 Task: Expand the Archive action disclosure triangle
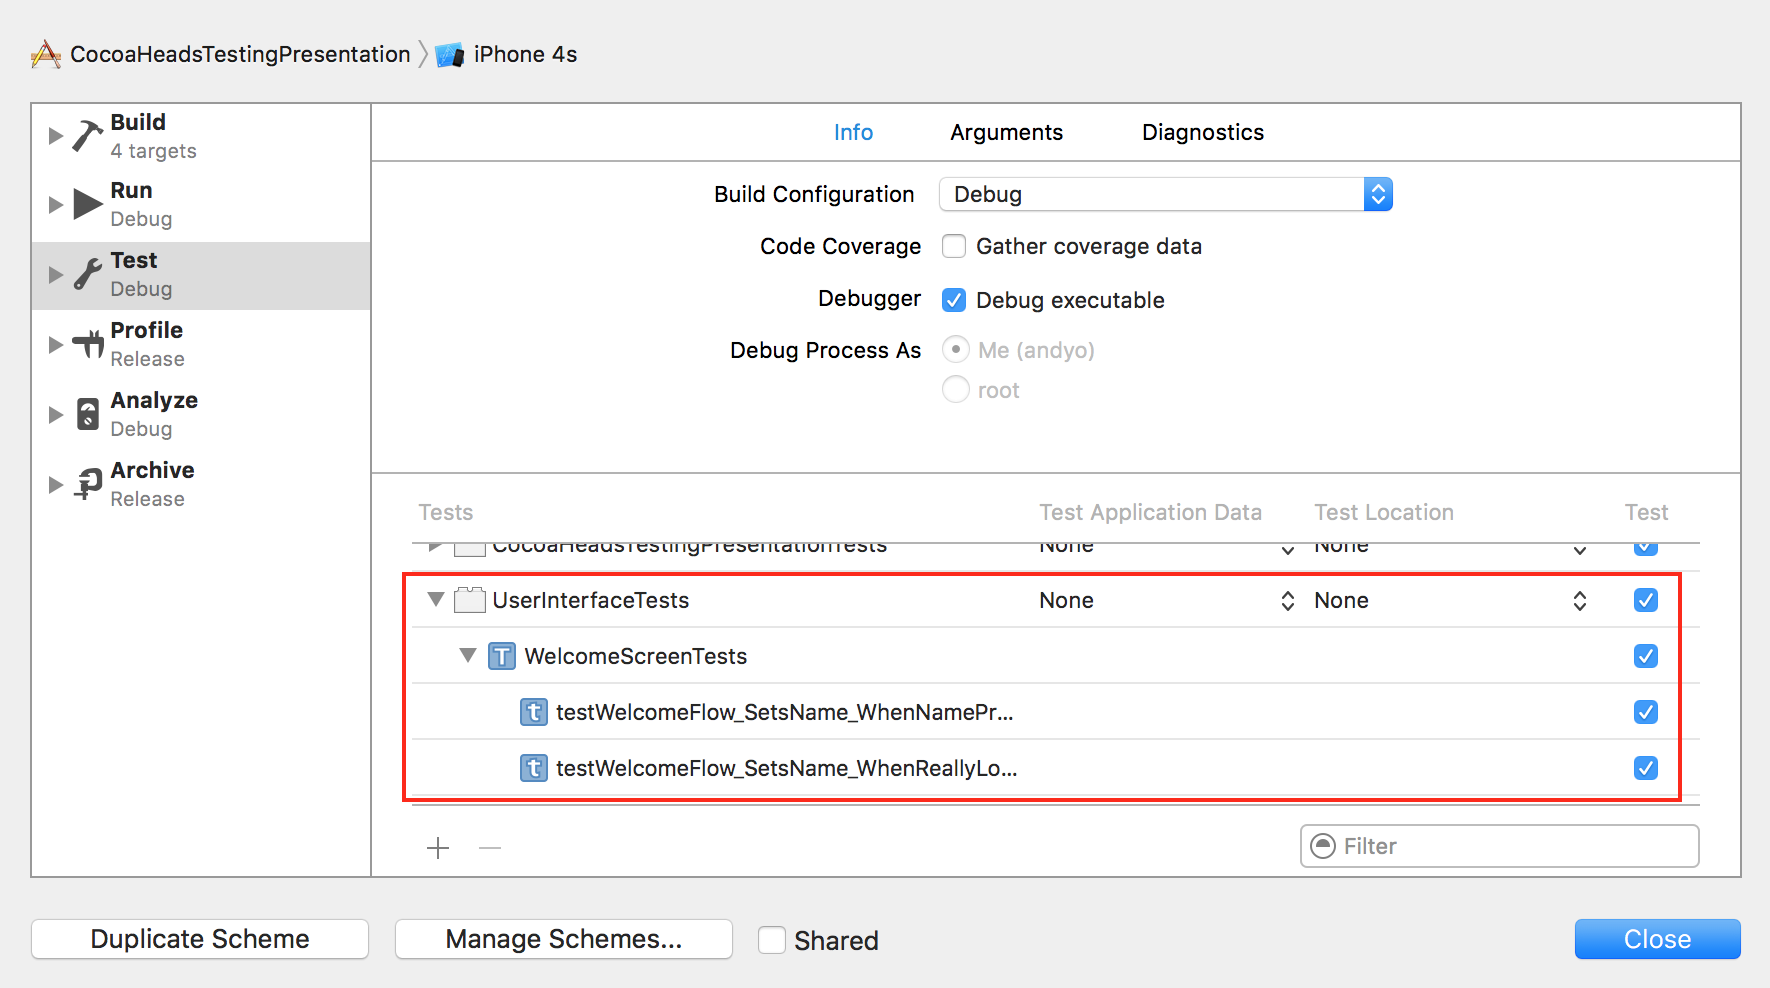[x=56, y=485]
